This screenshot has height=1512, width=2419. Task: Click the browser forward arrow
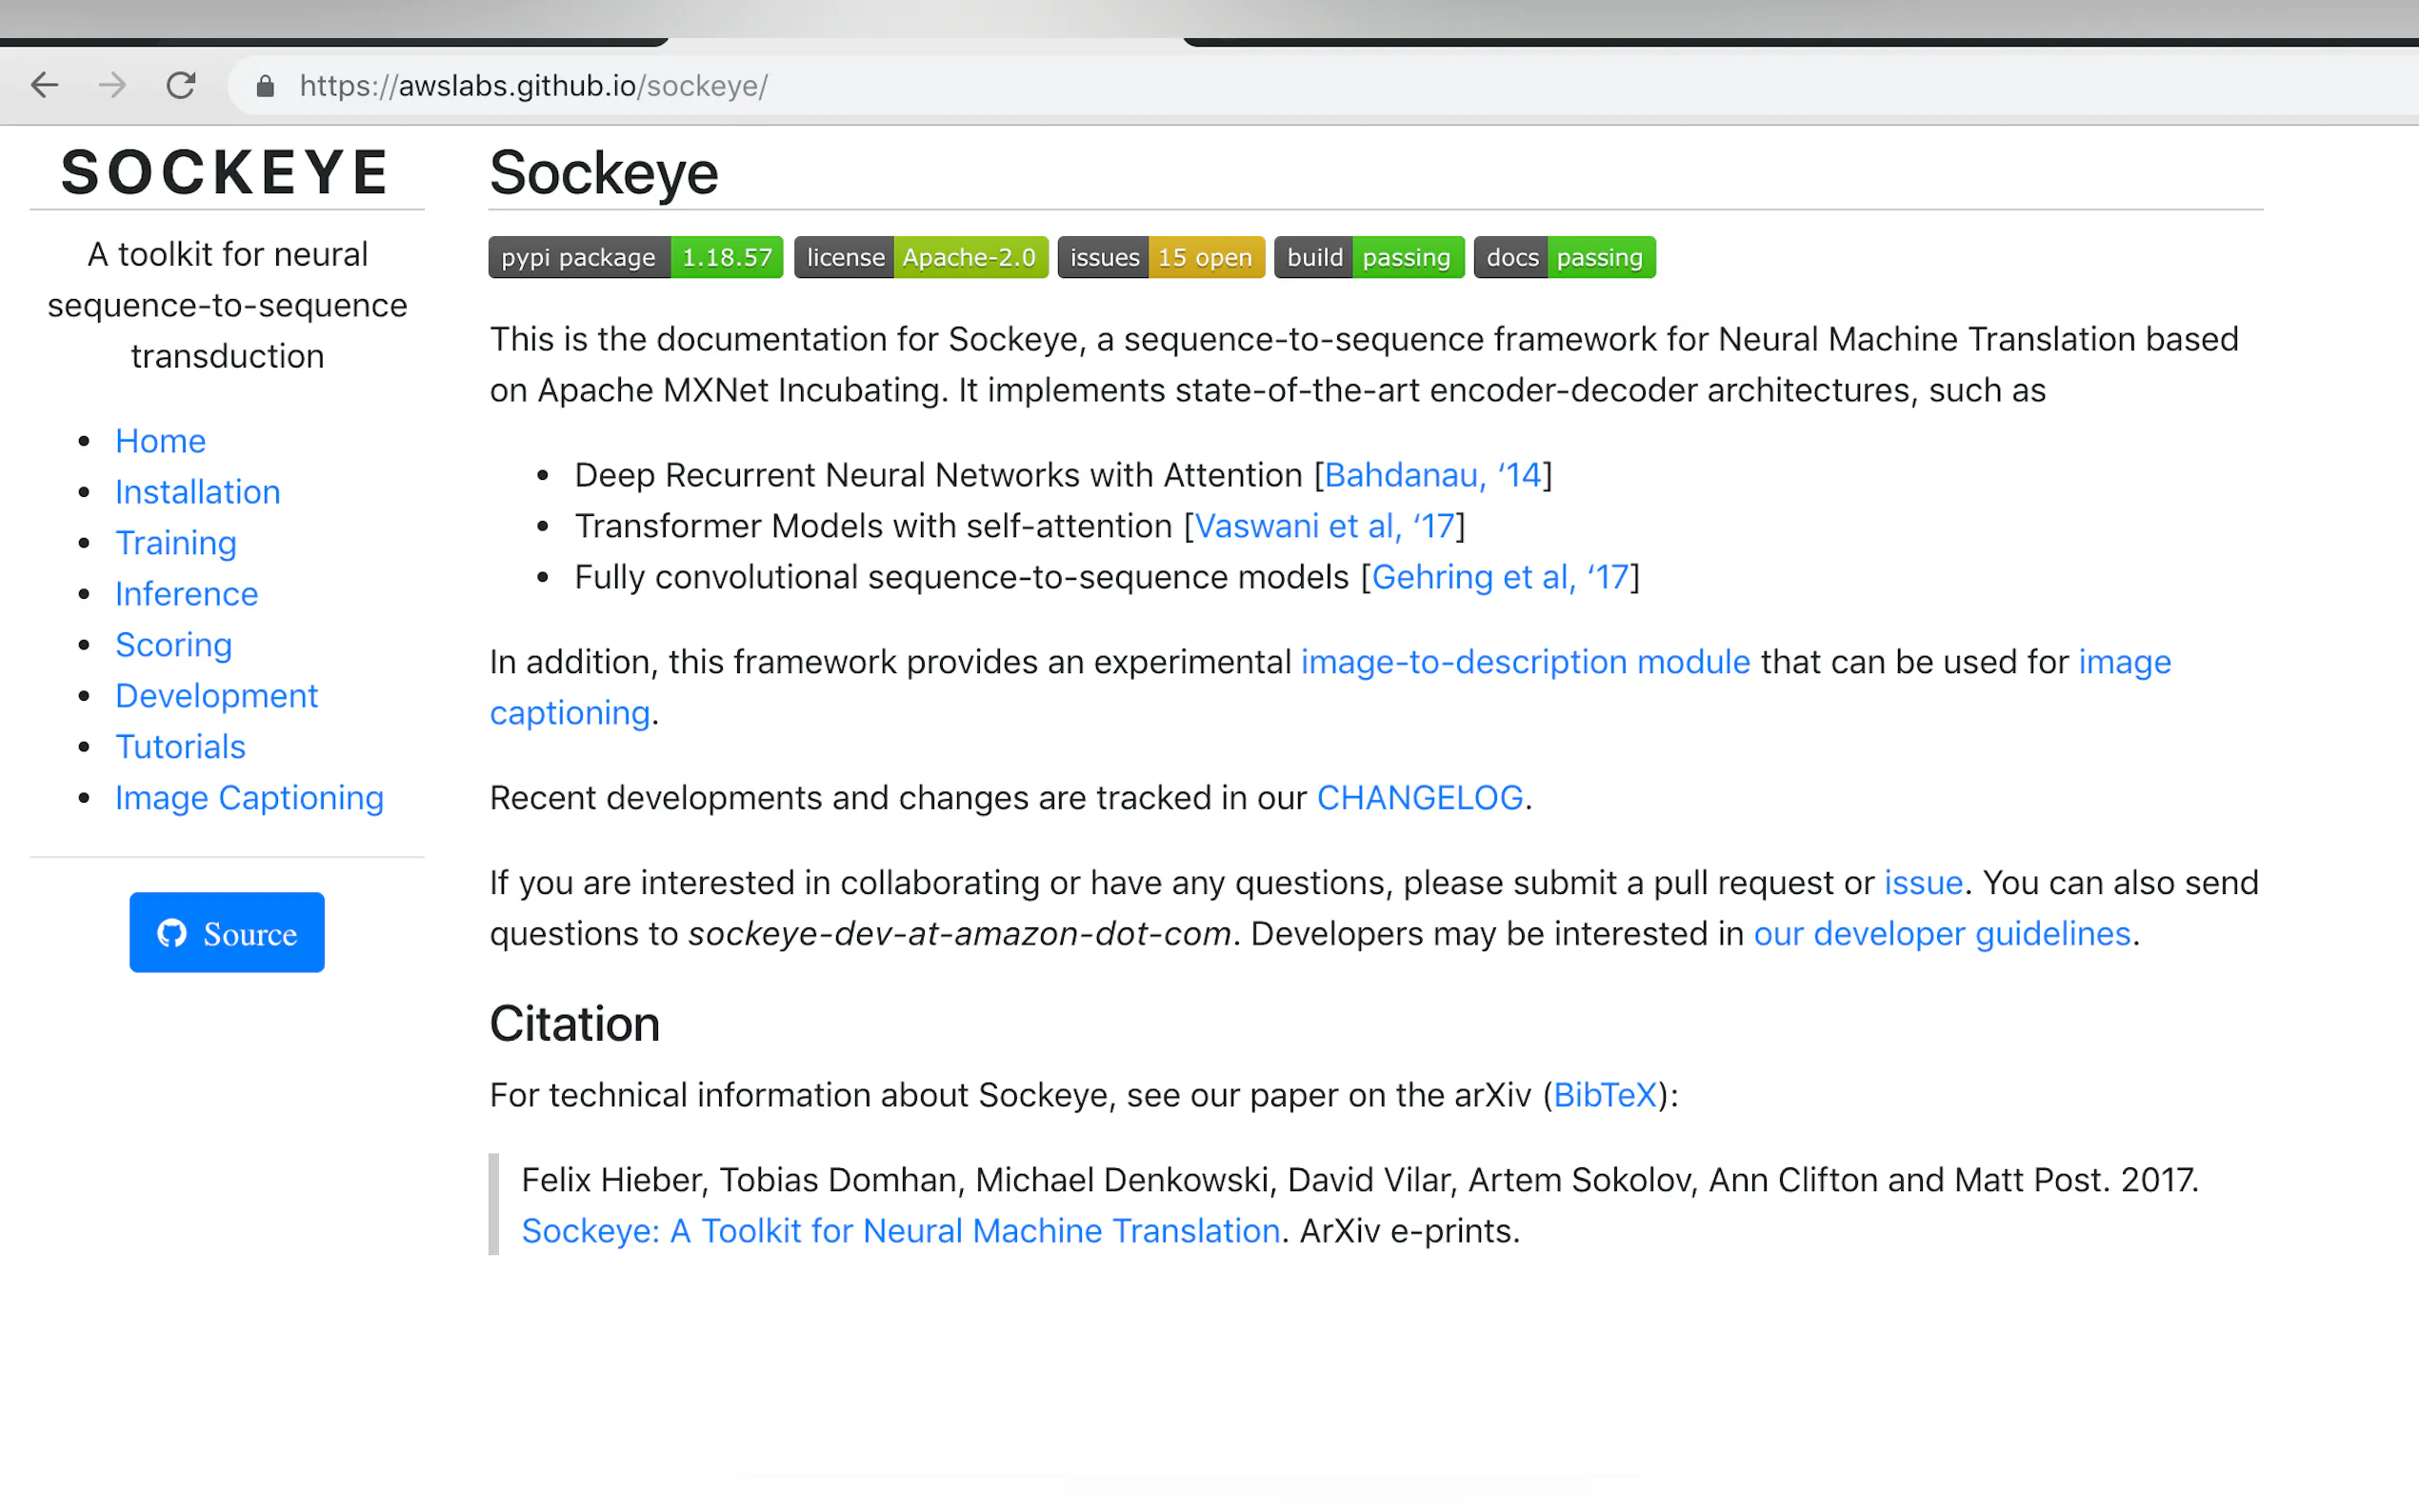(112, 86)
